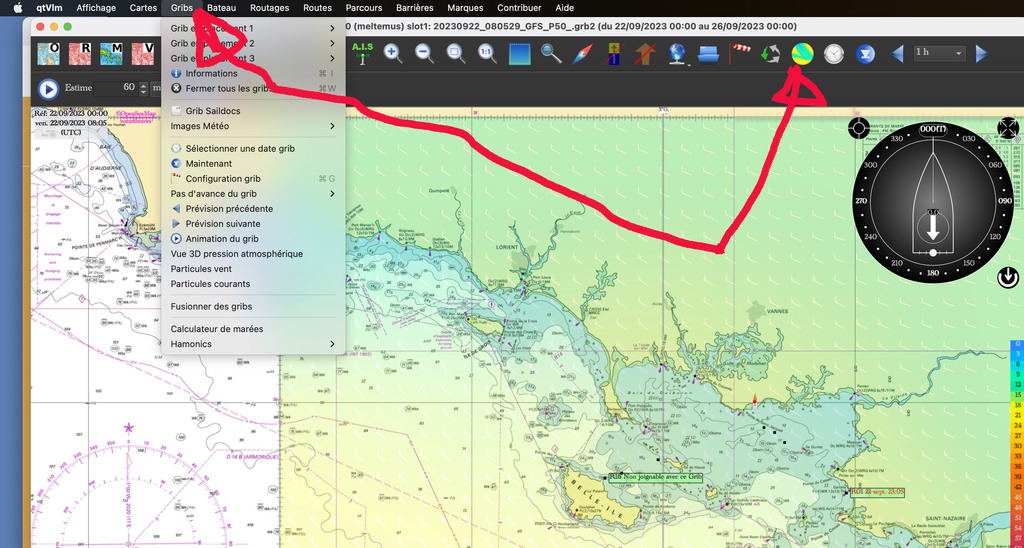
Task: Toggle the A.I.S antenna icon
Action: click(362, 54)
